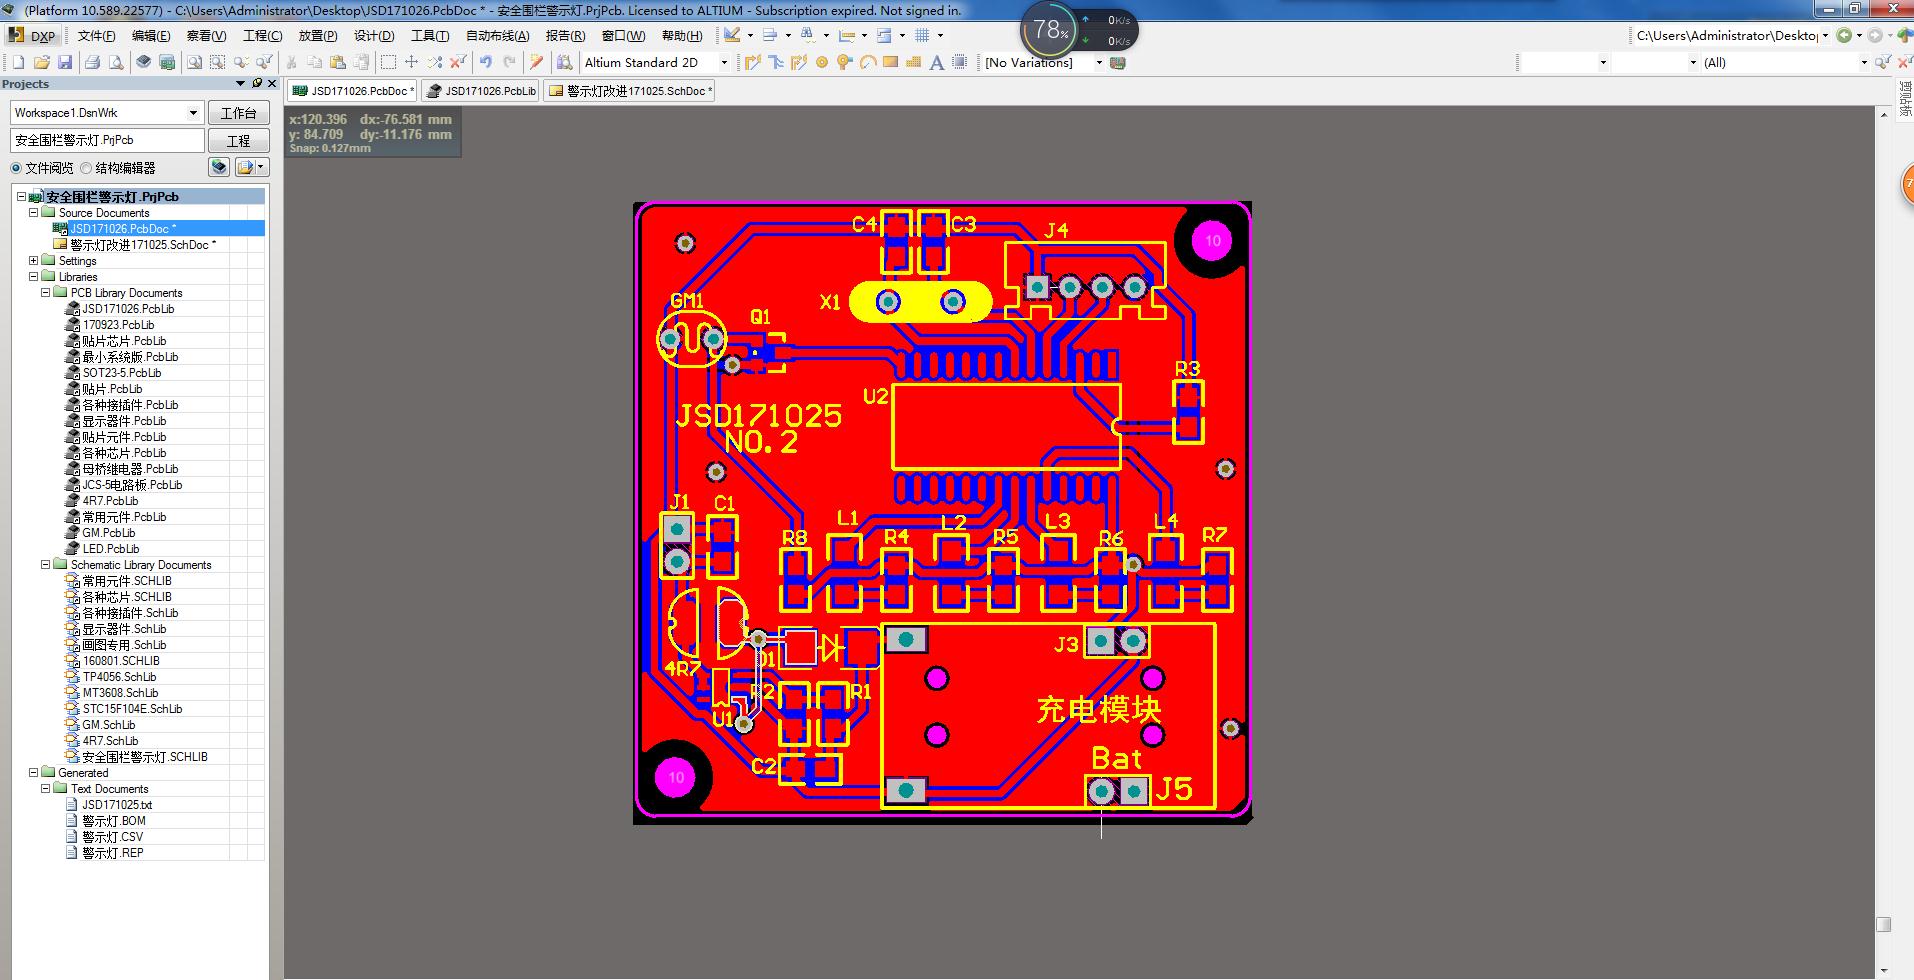Open the 自动布线(A) menu
This screenshot has height=980, width=1914.
tap(498, 35)
